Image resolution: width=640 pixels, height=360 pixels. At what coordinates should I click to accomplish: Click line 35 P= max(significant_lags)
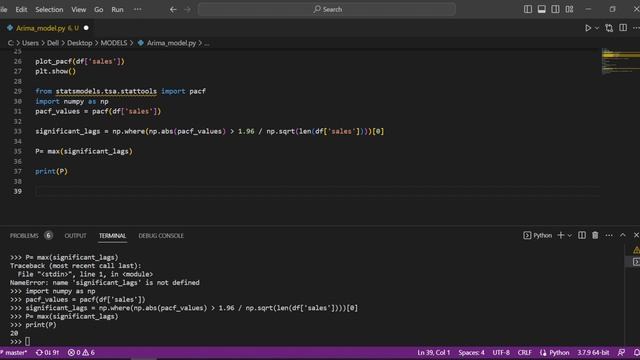[84, 151]
